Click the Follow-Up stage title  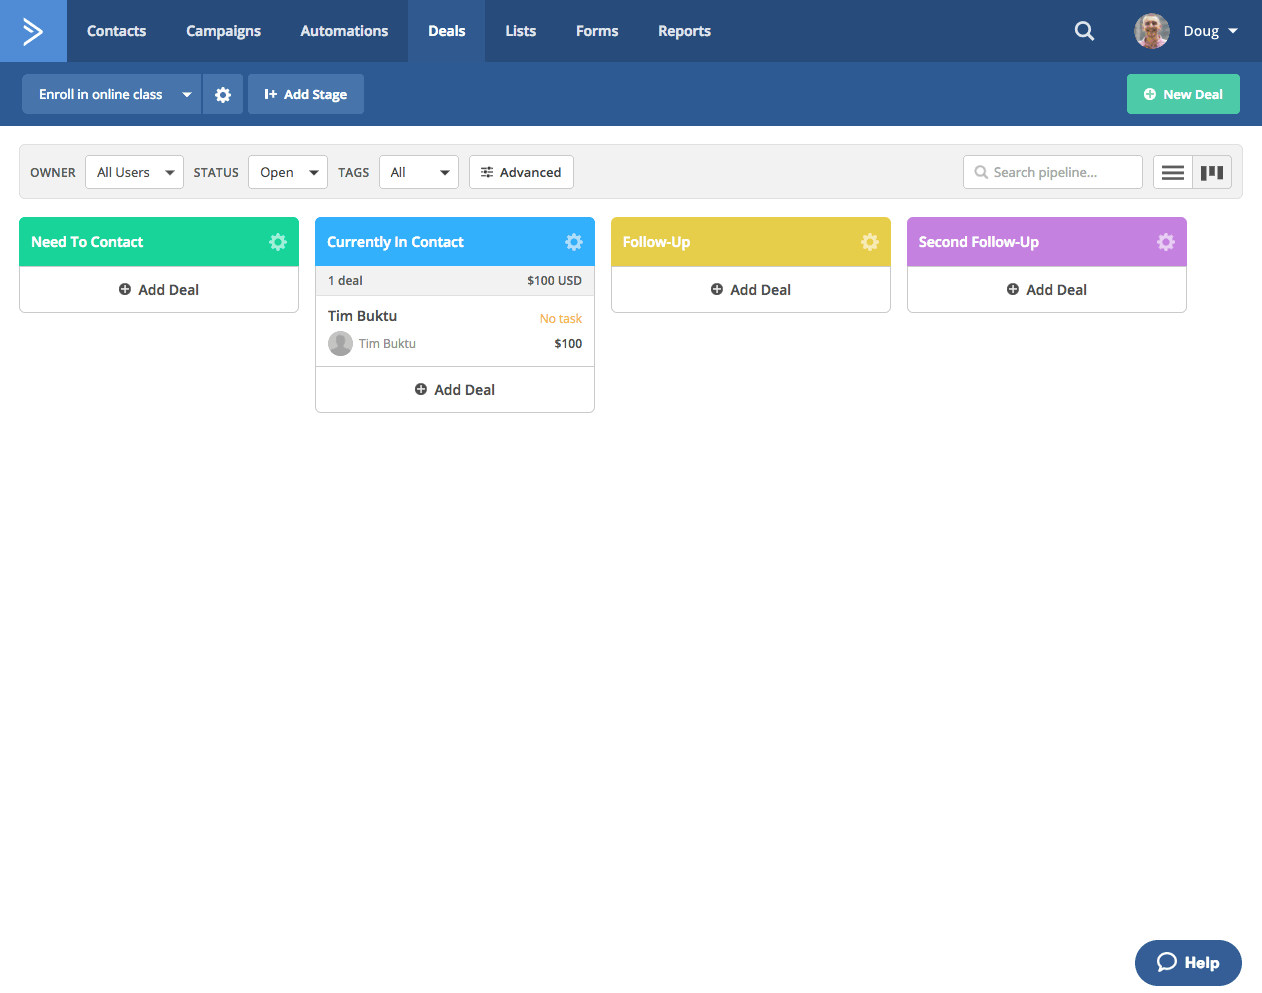coord(656,242)
